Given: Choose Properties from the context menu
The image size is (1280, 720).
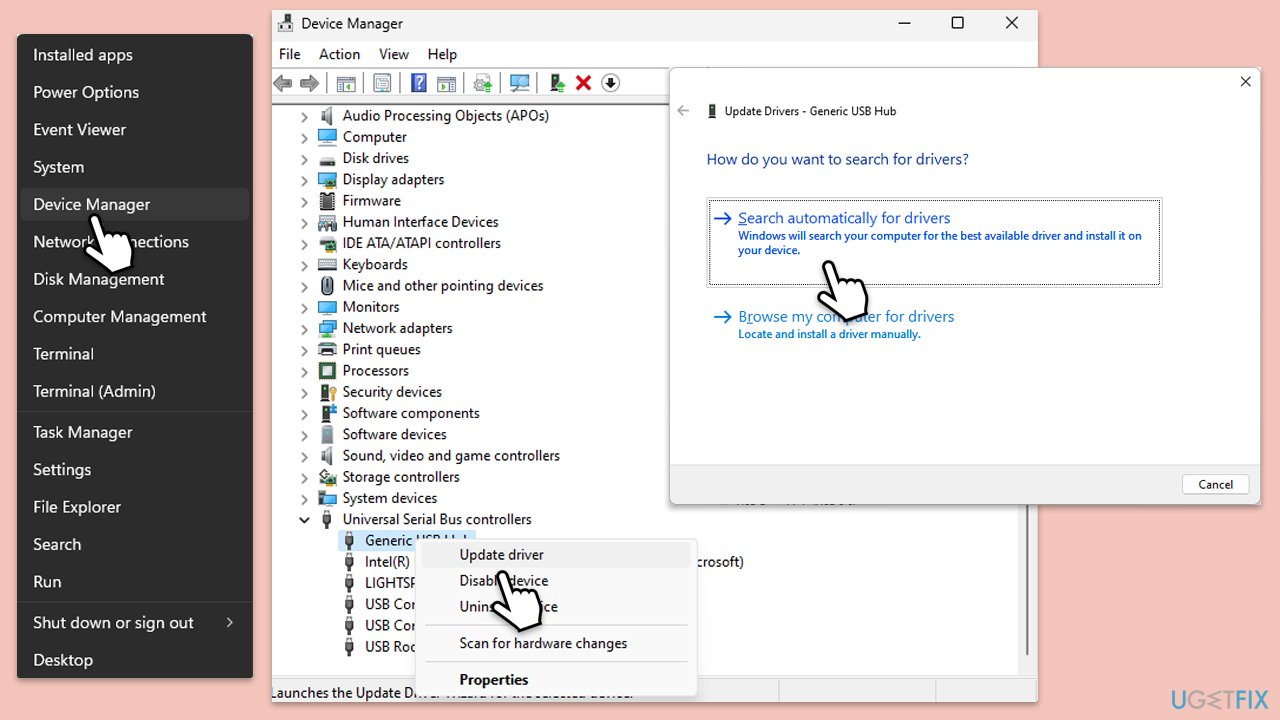Looking at the screenshot, I should pos(556,679).
